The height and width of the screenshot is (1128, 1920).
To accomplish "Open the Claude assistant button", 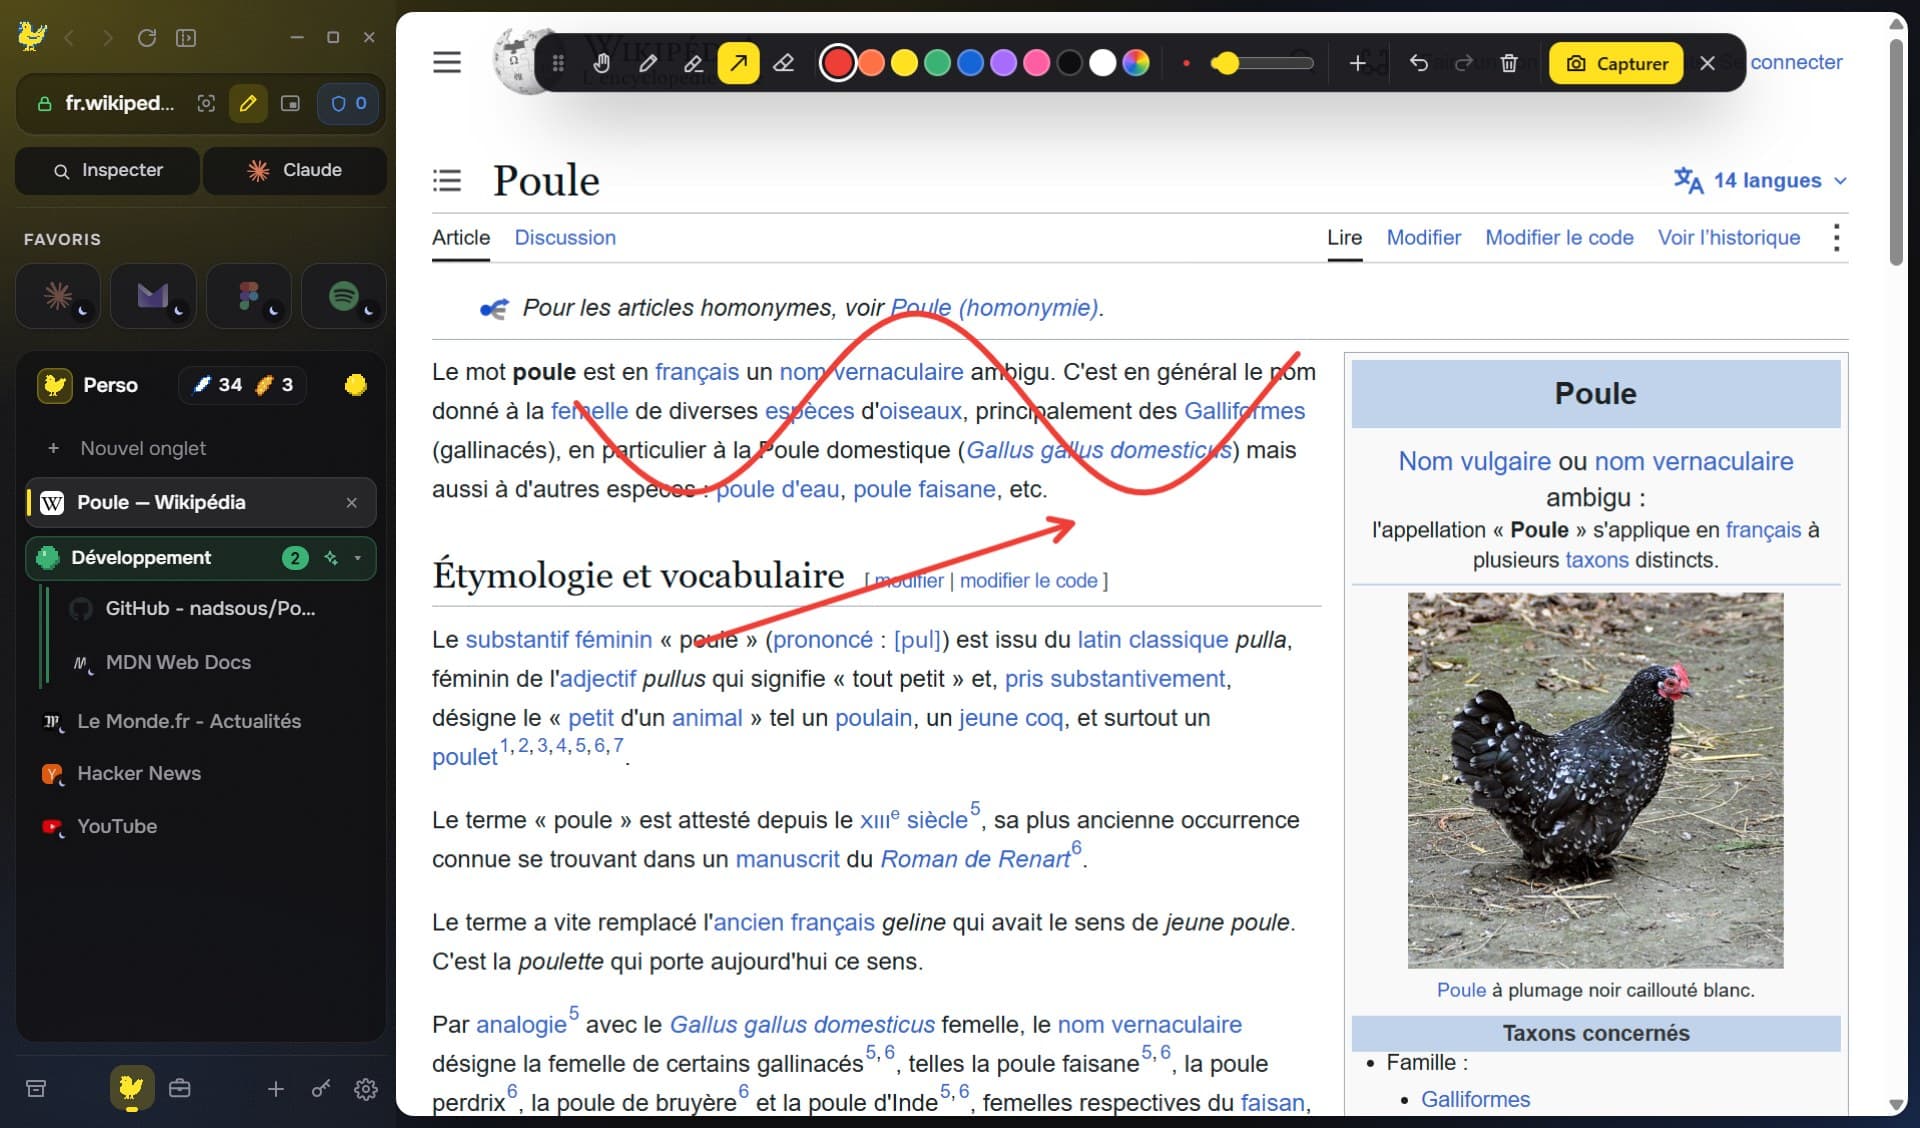I will (295, 171).
